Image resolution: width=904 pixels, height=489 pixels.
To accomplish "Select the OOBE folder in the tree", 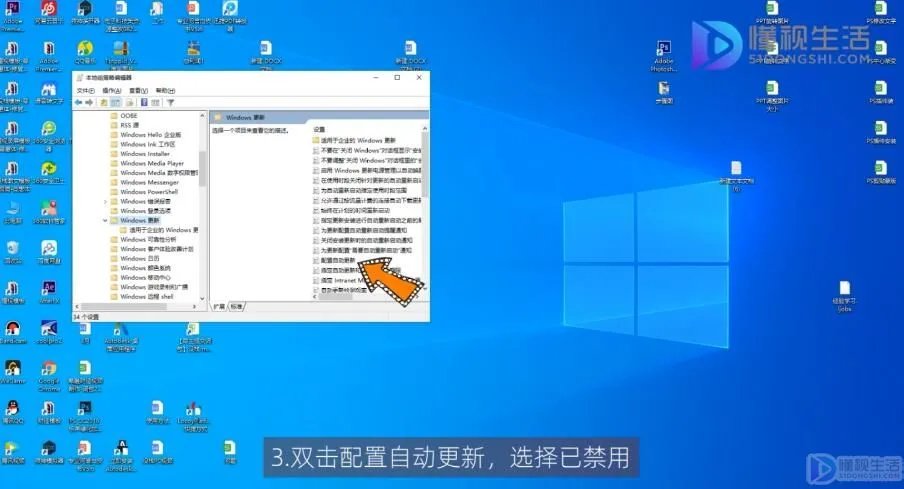I will coord(123,116).
